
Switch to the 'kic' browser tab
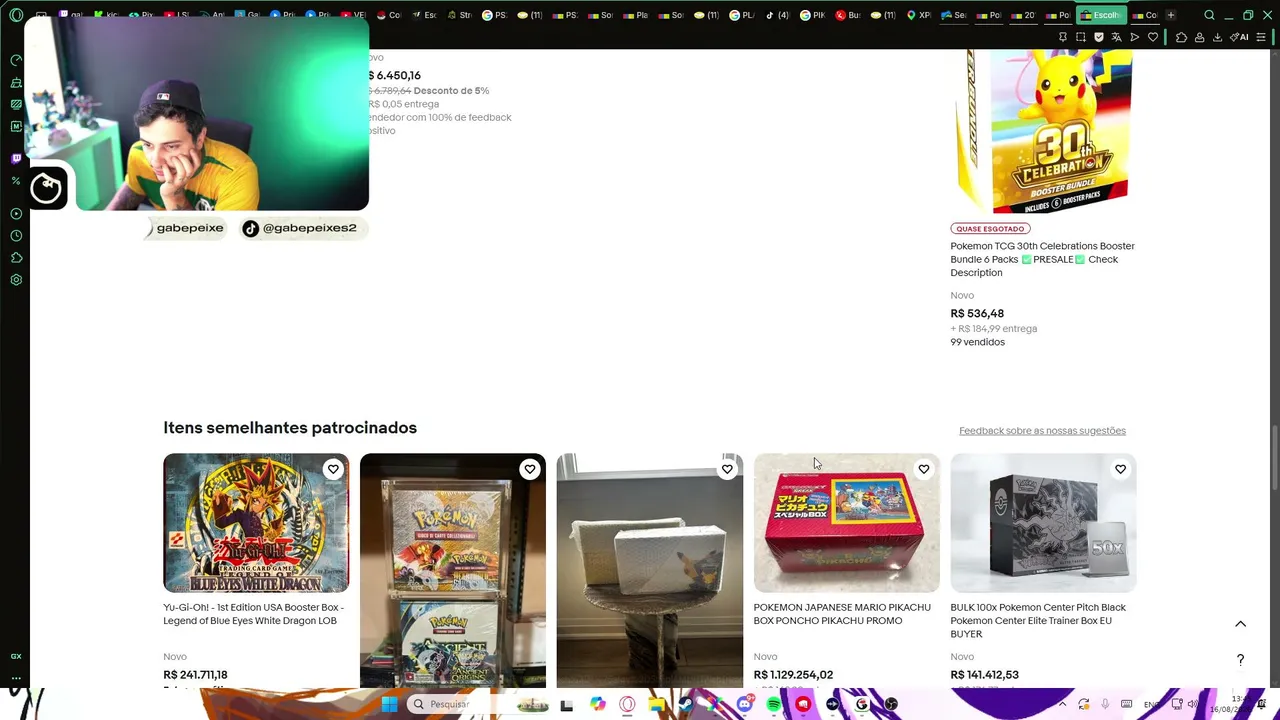(106, 15)
